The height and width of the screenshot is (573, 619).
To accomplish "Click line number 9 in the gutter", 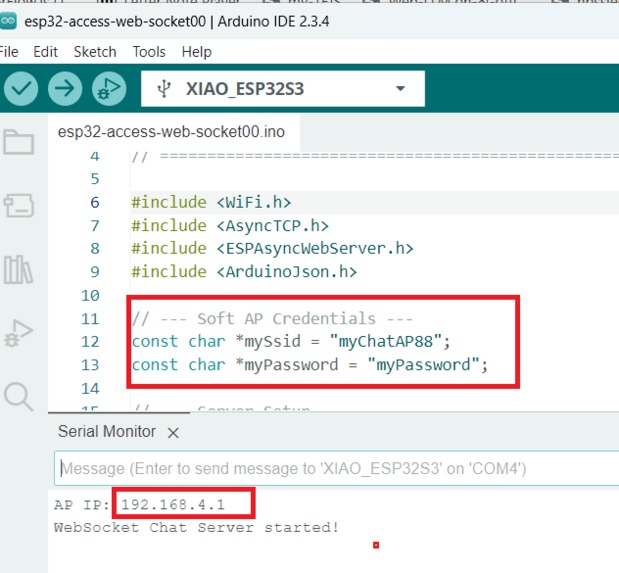I will click(95, 272).
